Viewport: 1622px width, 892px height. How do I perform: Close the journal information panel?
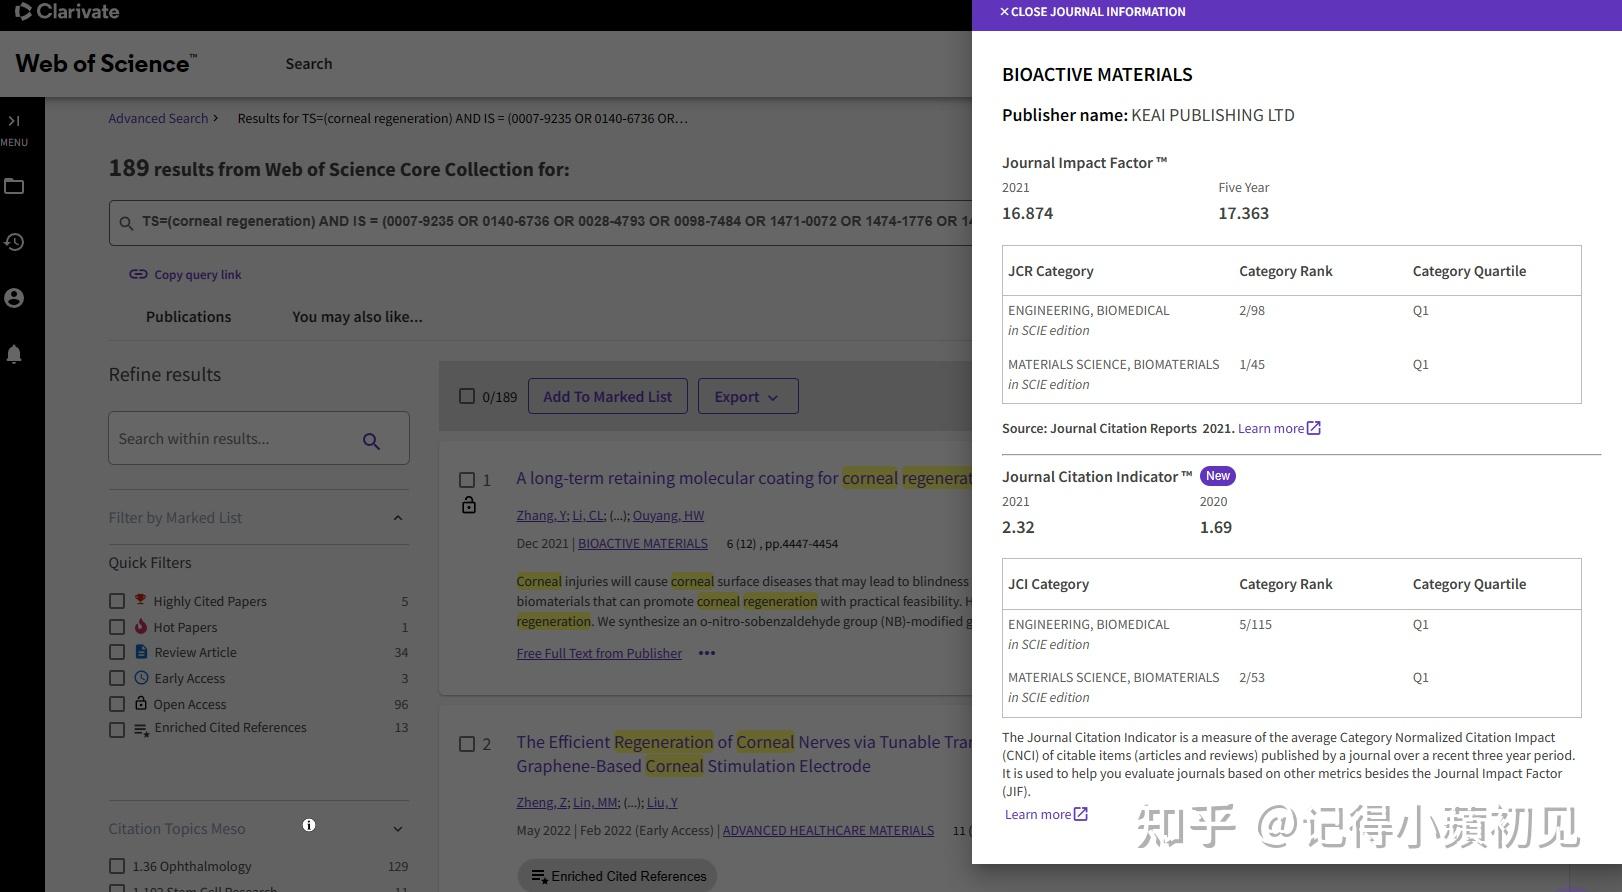[1092, 12]
